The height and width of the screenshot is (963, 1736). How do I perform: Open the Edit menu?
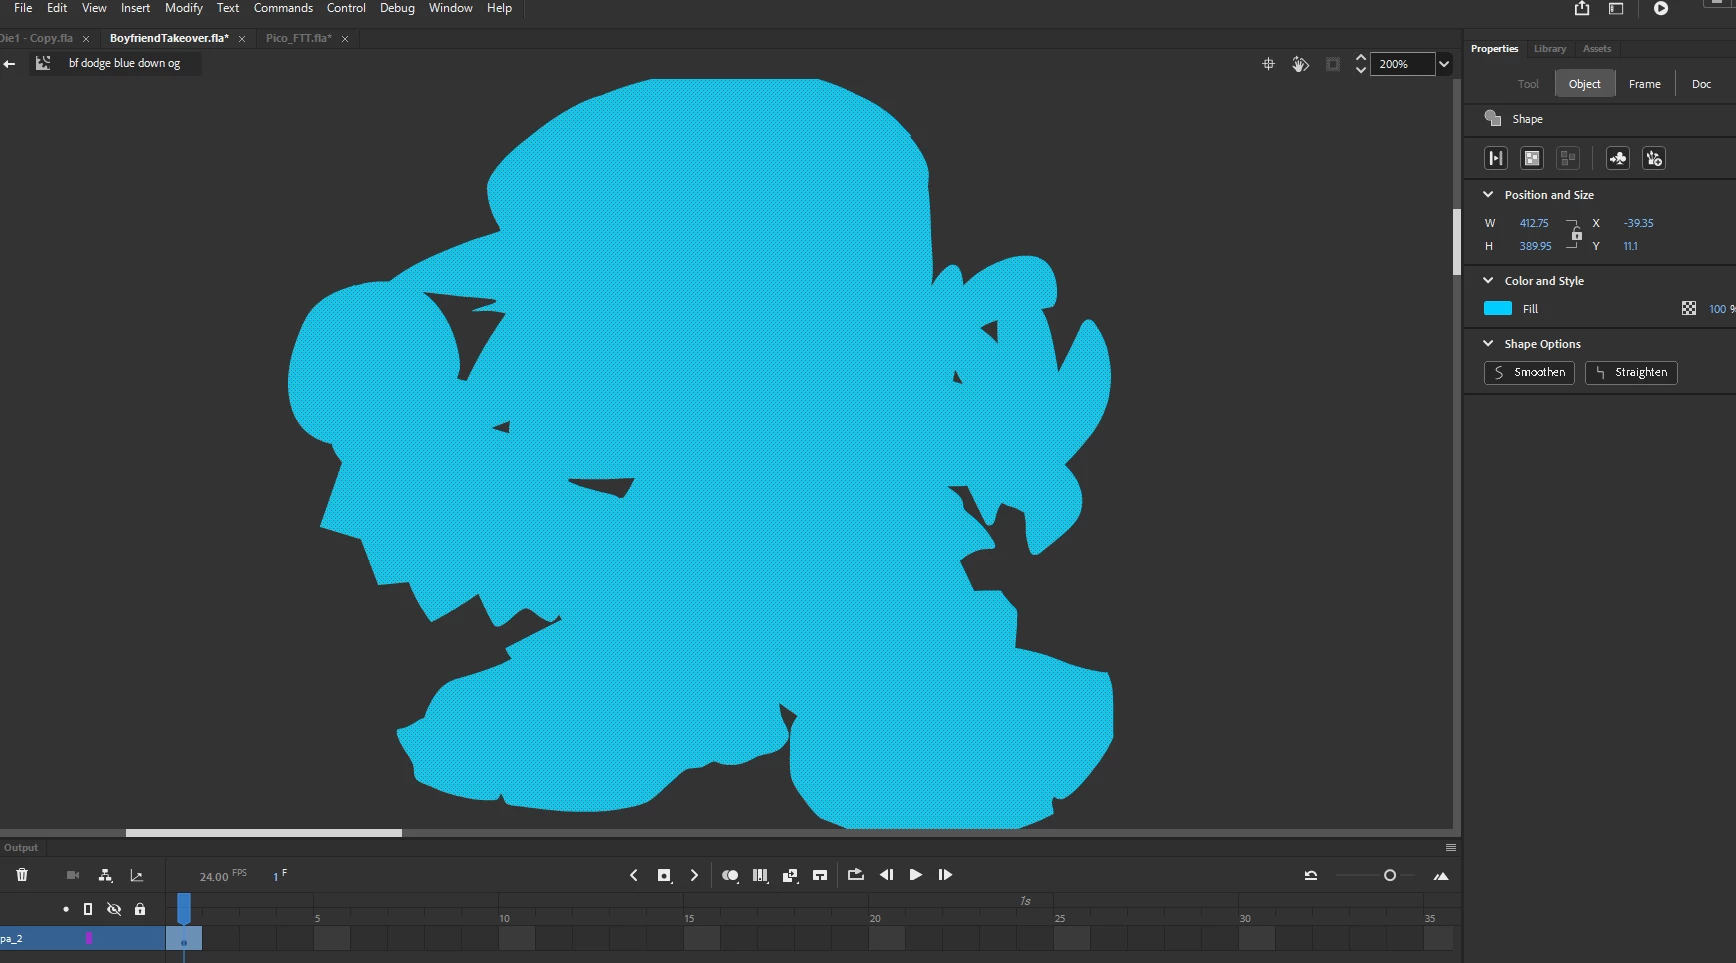[57, 8]
